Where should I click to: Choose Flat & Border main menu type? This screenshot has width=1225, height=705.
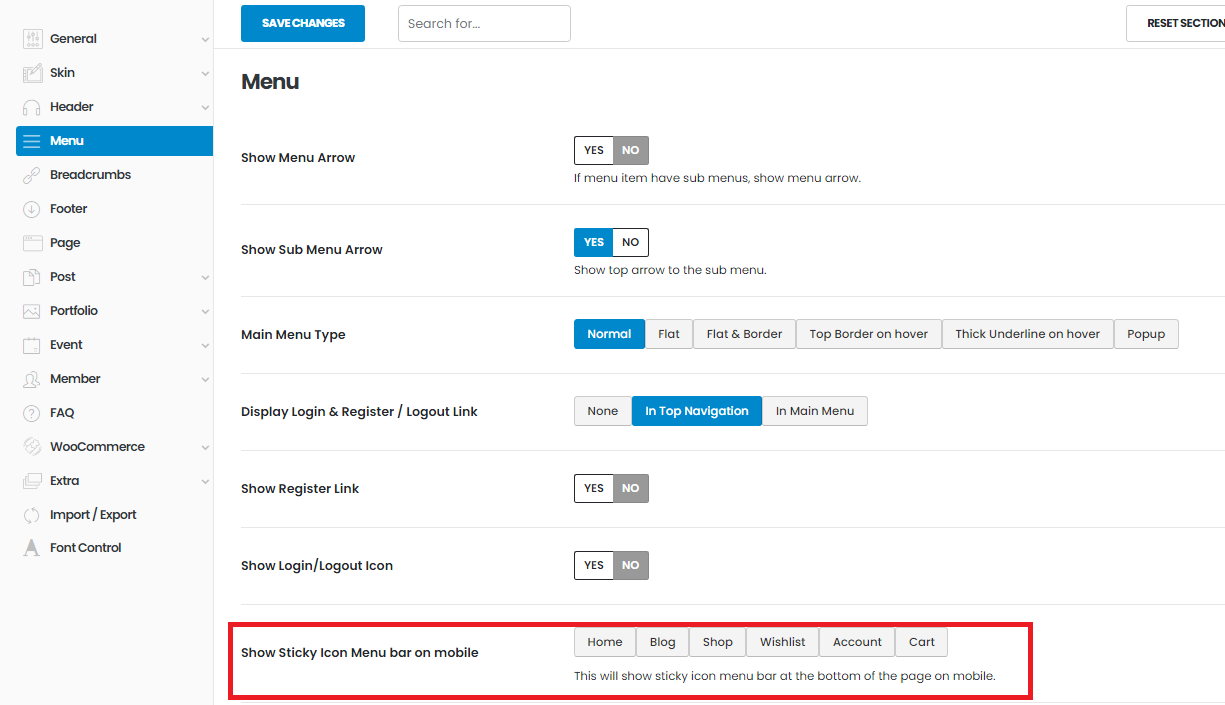(x=744, y=334)
